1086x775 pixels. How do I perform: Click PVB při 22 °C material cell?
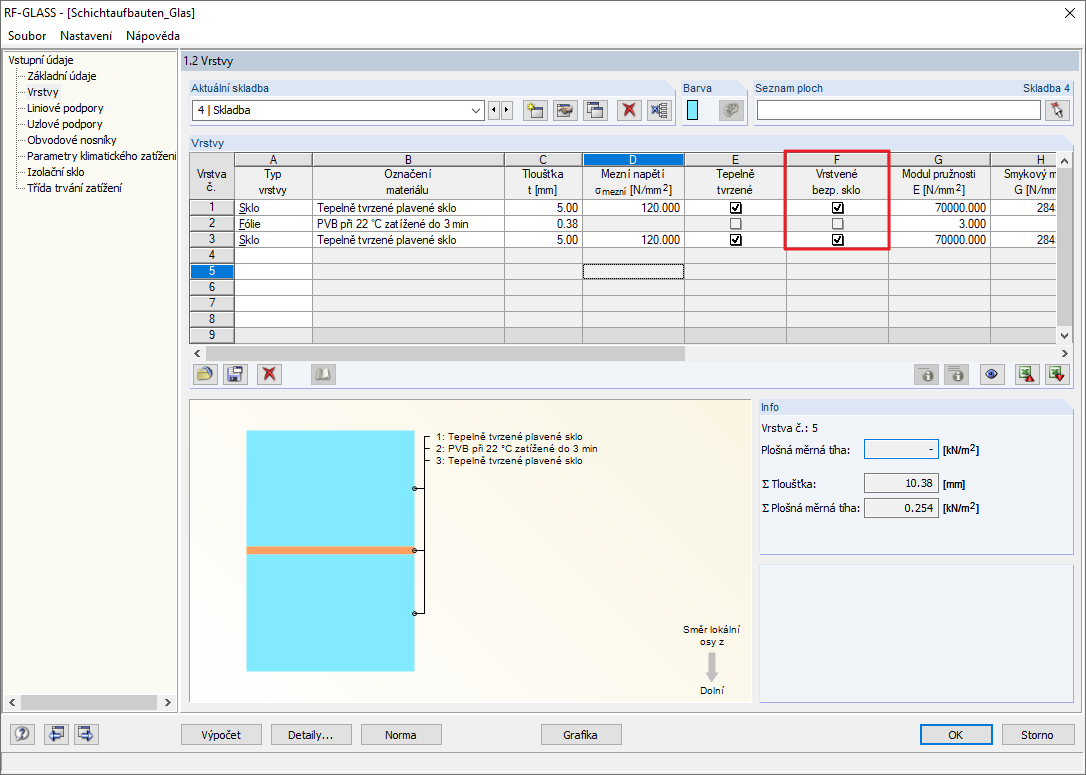pyautogui.click(x=409, y=224)
